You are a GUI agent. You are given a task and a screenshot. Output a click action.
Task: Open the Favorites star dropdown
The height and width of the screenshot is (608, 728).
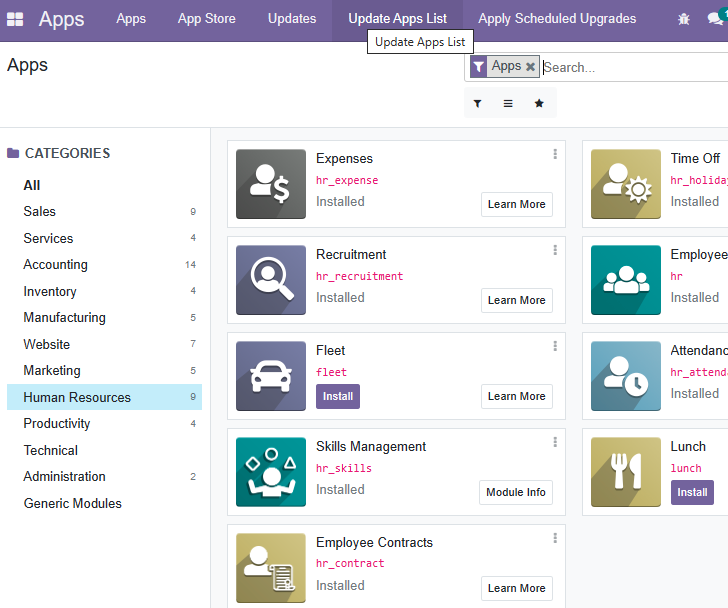pos(539,103)
